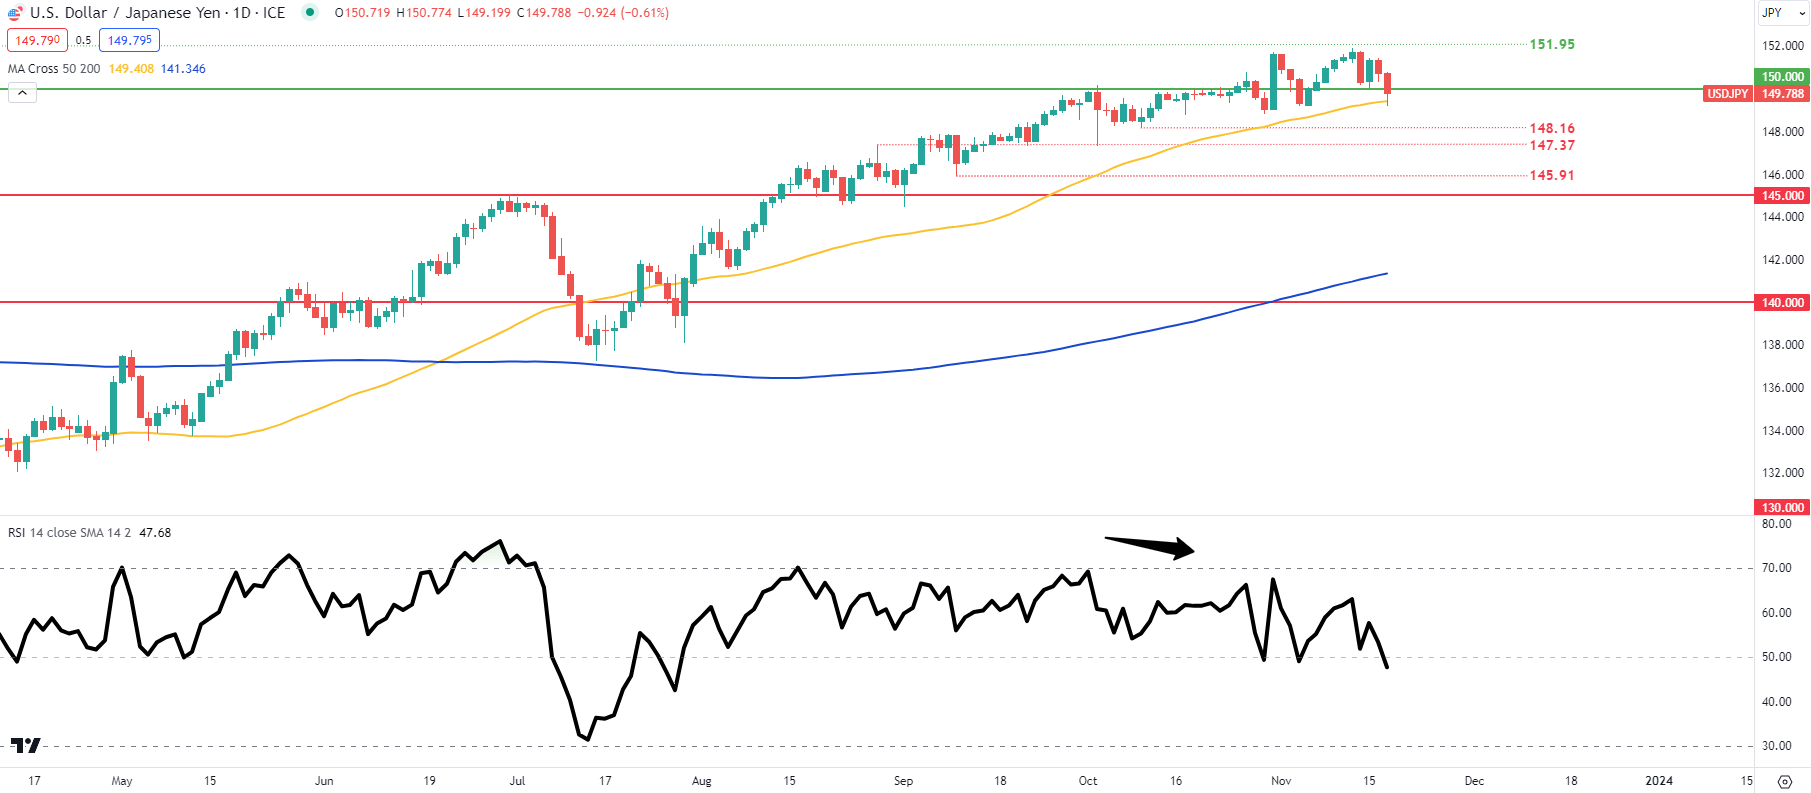Open the chart settings gear icon
The height and width of the screenshot is (793, 1811).
pos(1784,781)
